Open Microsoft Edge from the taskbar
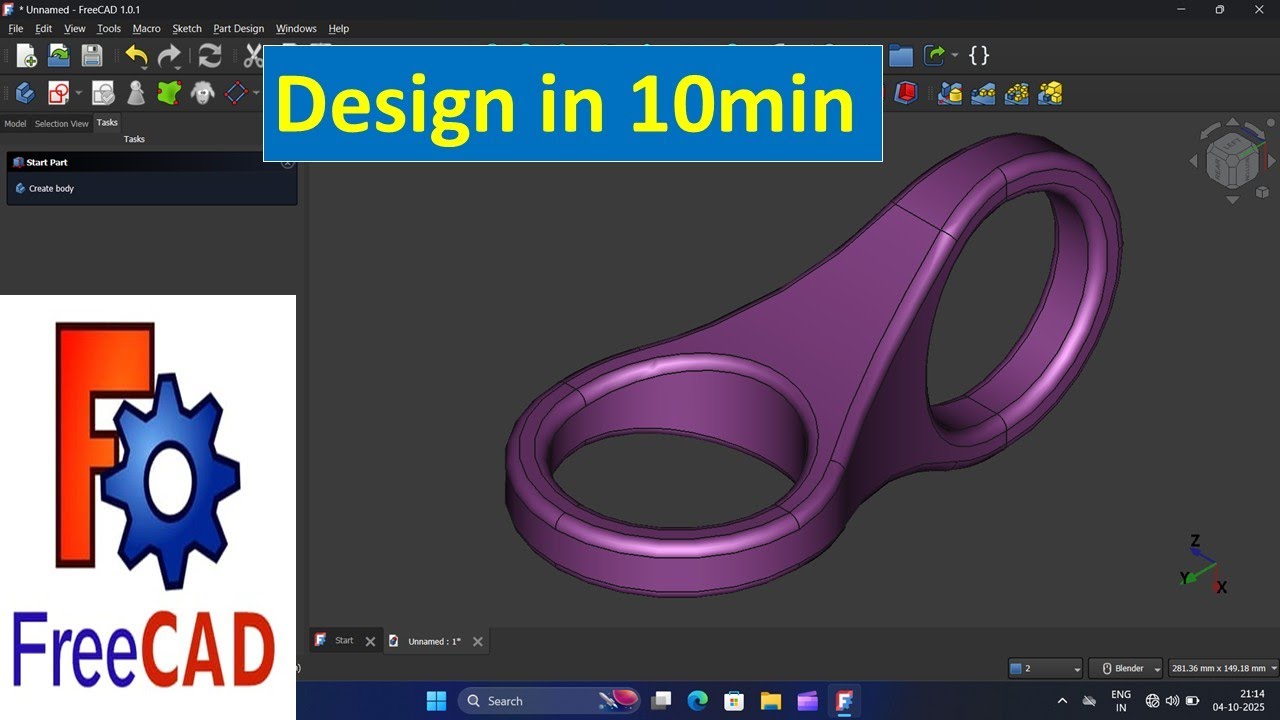The width and height of the screenshot is (1280, 720). [x=697, y=701]
